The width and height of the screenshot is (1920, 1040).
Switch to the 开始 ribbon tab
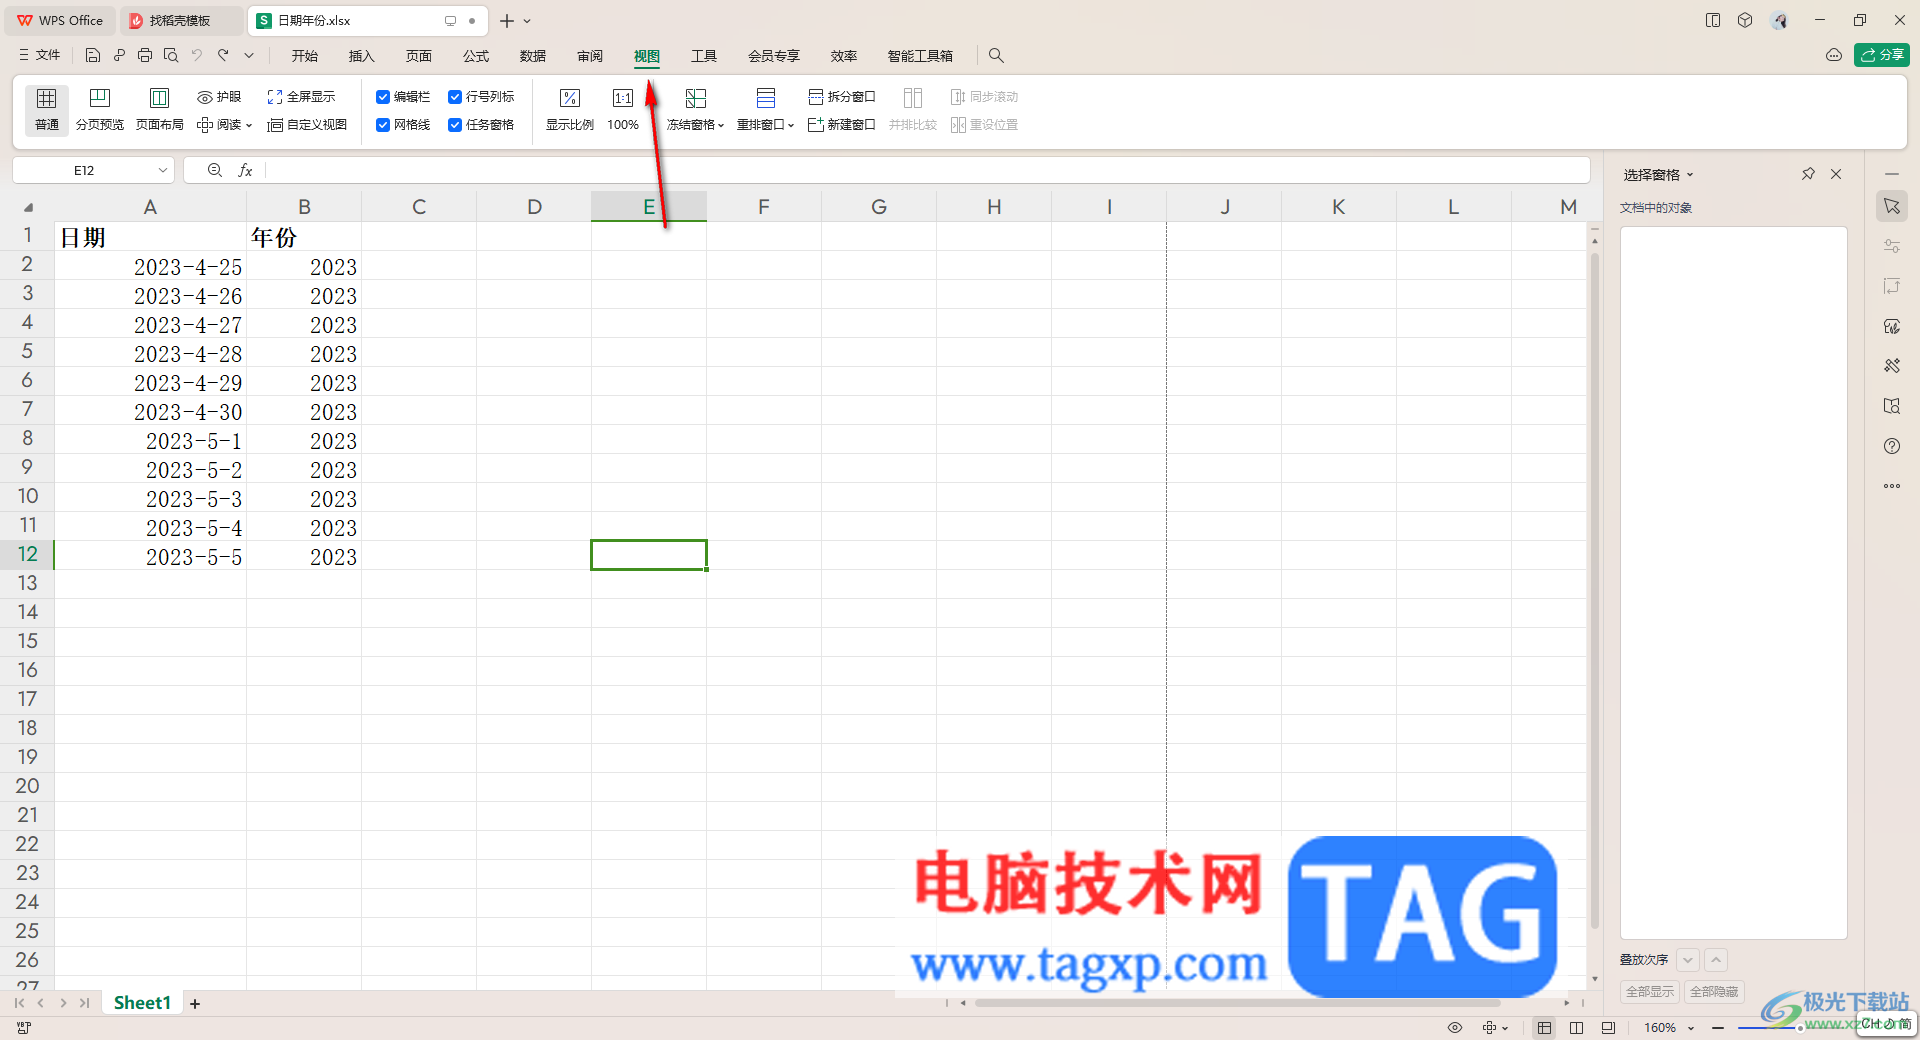[304, 56]
